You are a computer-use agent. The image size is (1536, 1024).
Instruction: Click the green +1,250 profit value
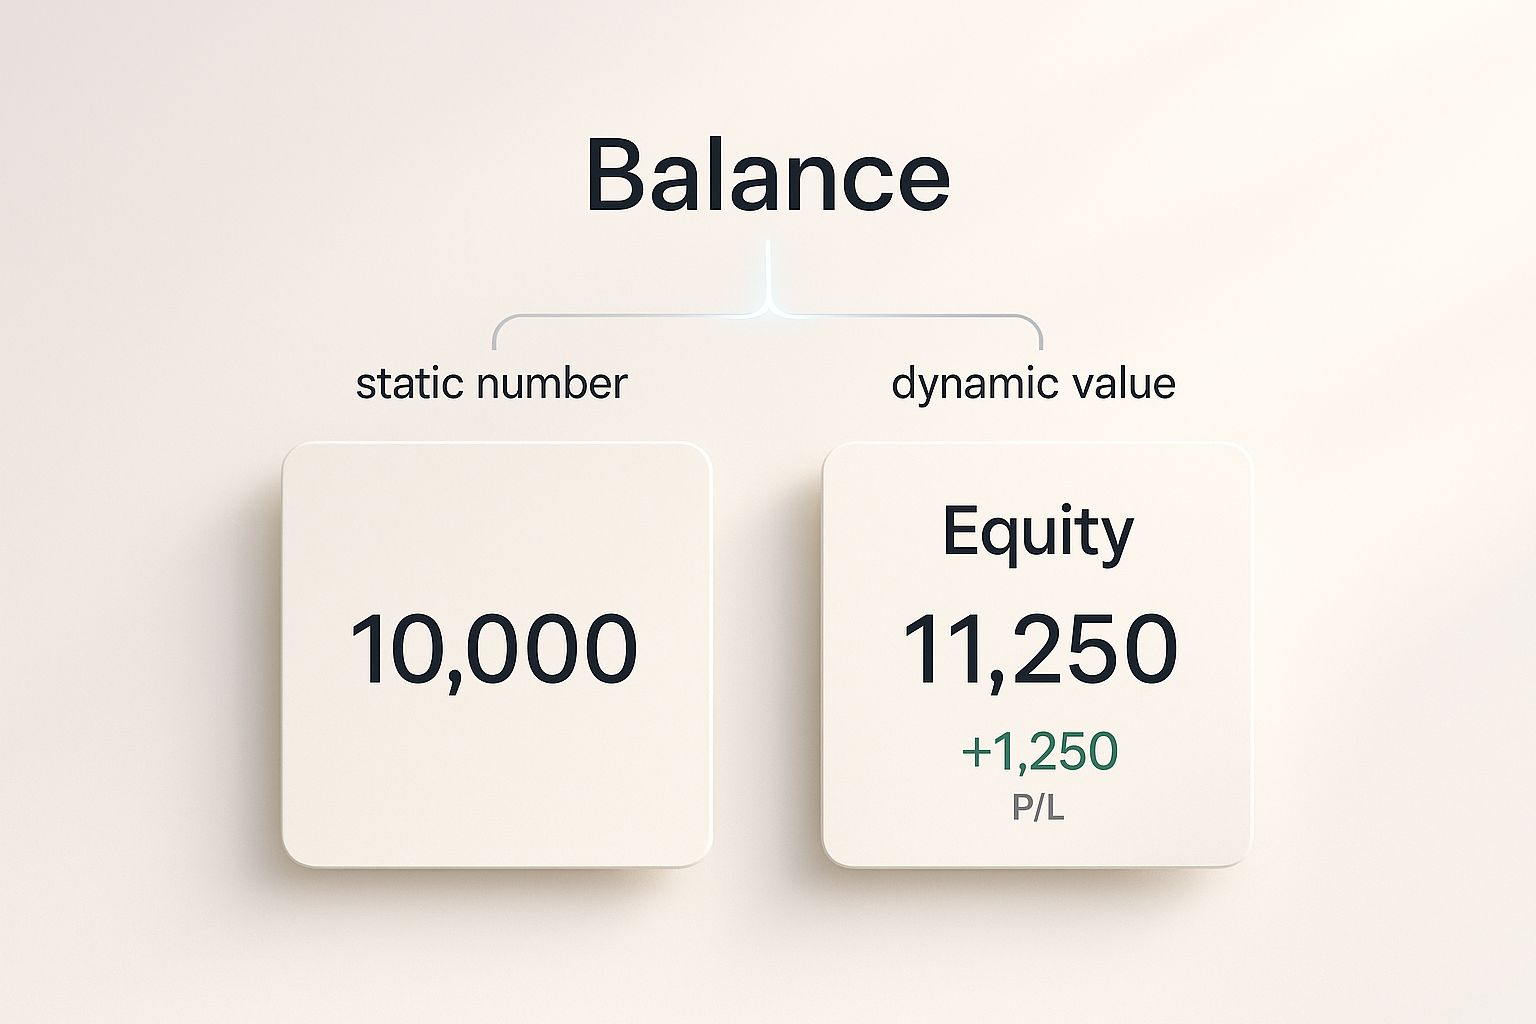(x=1039, y=751)
